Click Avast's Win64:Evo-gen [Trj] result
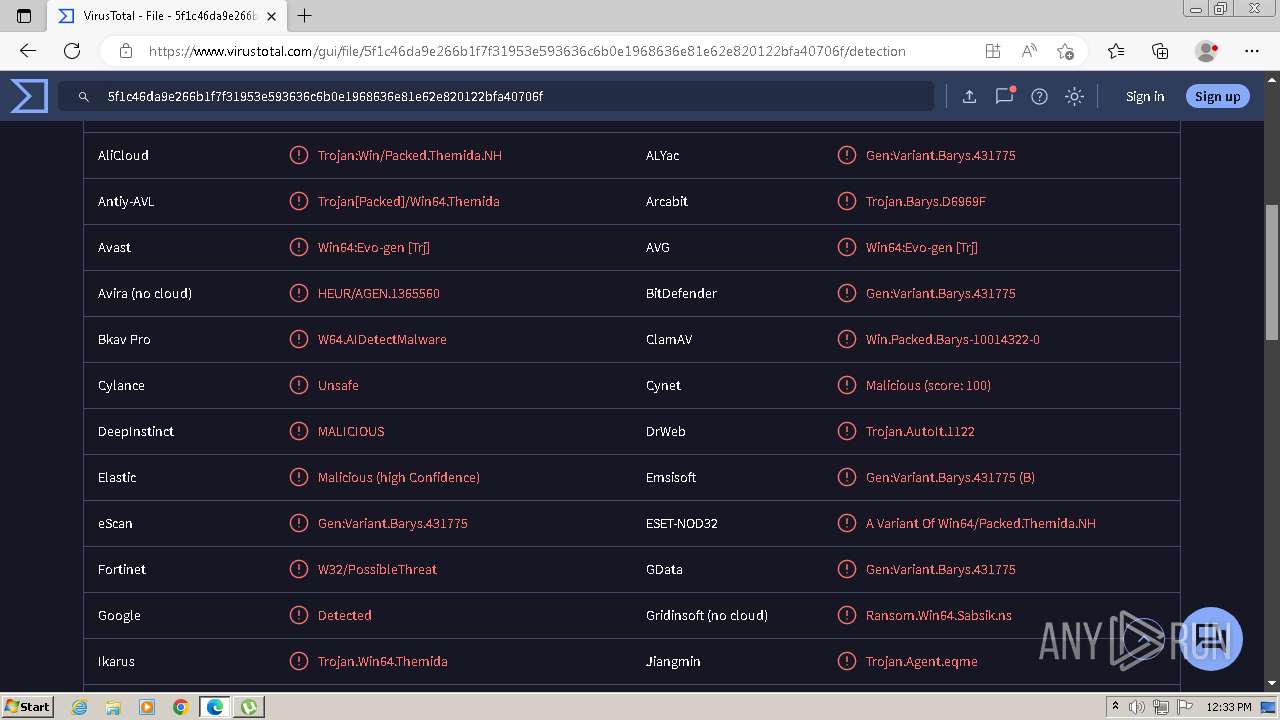This screenshot has height=720, width=1280. (x=374, y=247)
